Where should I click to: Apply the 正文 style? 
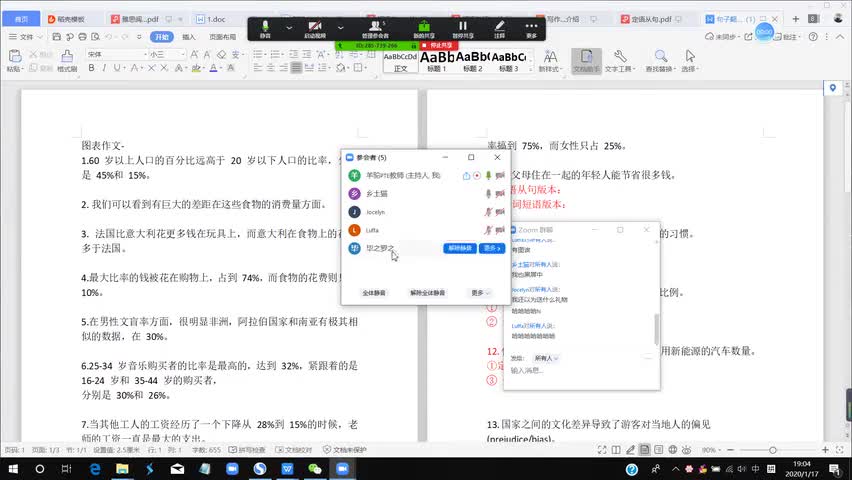point(400,61)
